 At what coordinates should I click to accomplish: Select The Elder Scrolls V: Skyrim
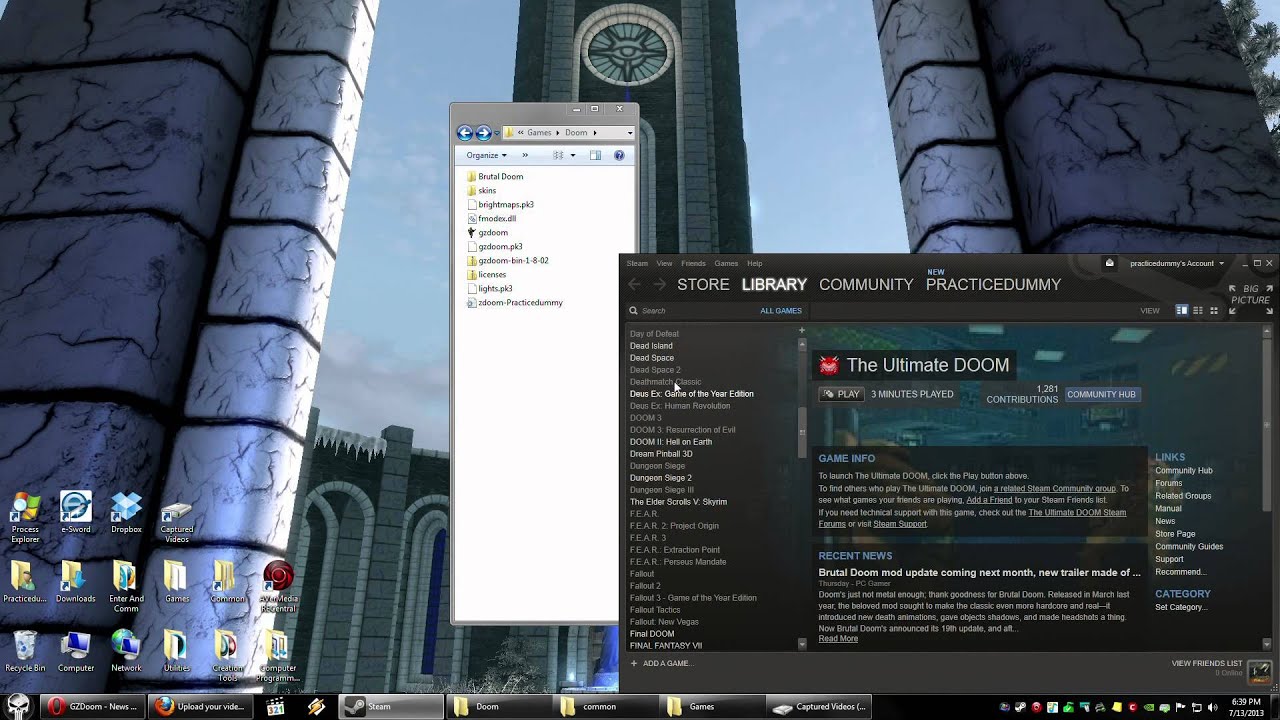pyautogui.click(x=678, y=502)
